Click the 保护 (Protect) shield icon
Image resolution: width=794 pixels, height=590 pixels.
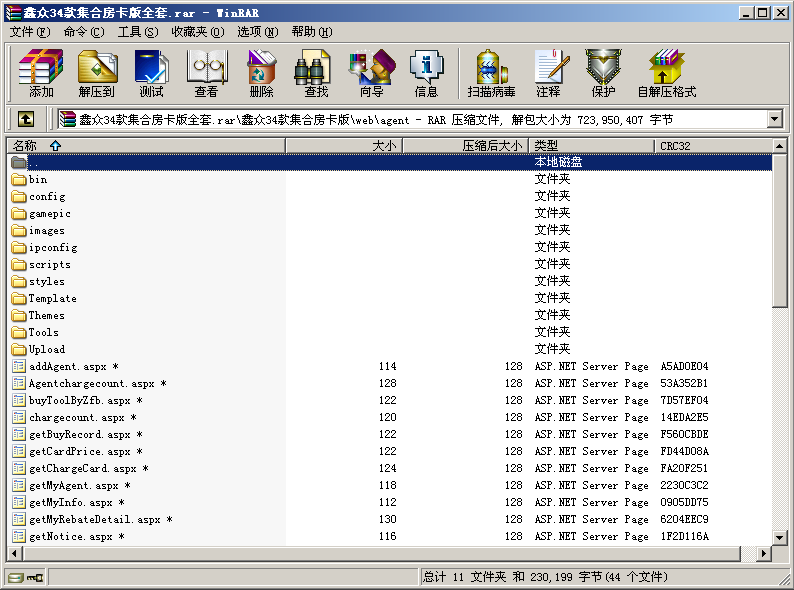point(603,74)
